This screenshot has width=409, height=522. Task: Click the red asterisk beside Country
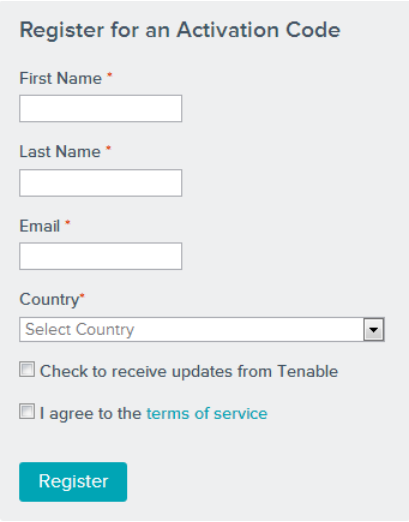tap(82, 295)
